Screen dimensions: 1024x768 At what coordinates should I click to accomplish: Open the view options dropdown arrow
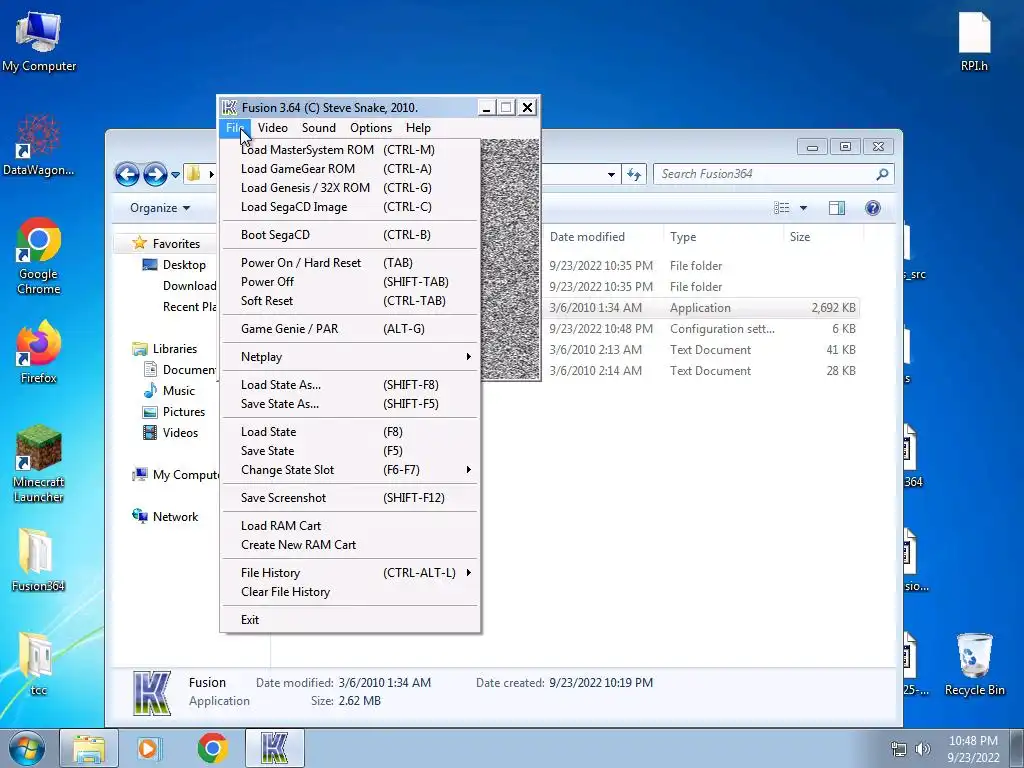pos(803,208)
